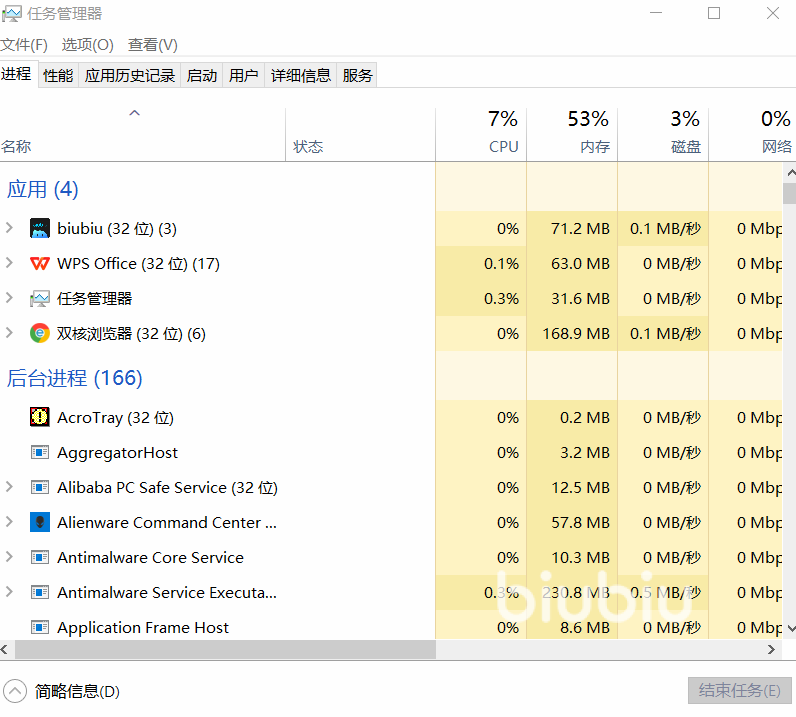Open the 选项 menu

[x=88, y=45]
